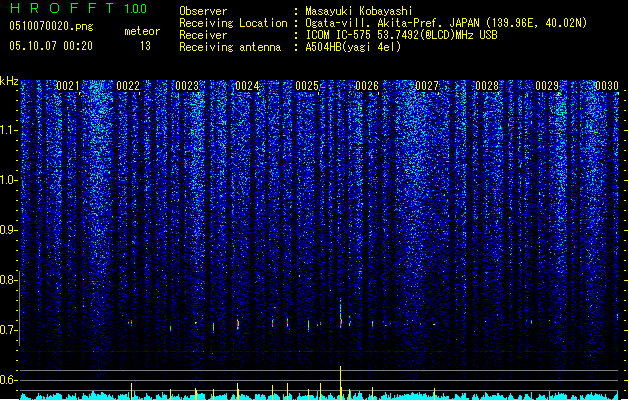This screenshot has height=400, width=629.
Task: Click the meteor count value 13
Action: [145, 46]
